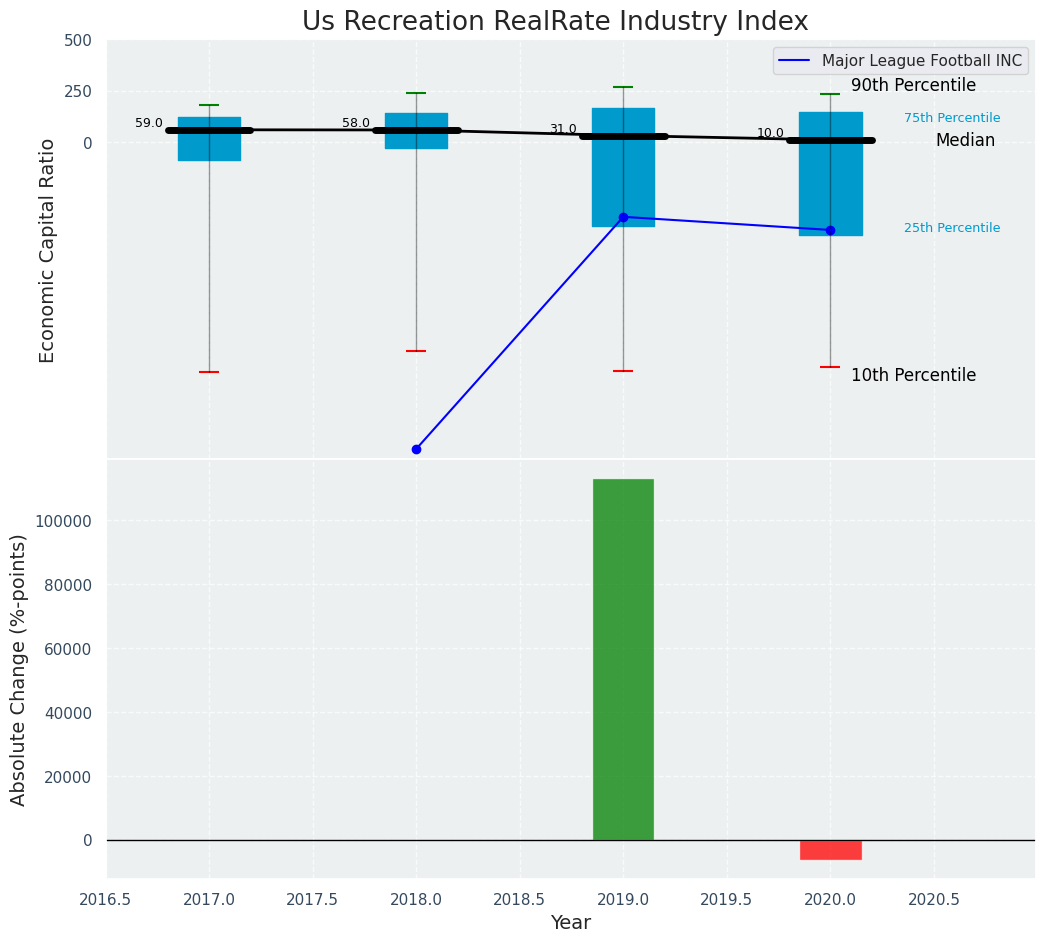Image resolution: width=1045 pixels, height=942 pixels.
Task: Click the Median annotation text
Action: [964, 141]
